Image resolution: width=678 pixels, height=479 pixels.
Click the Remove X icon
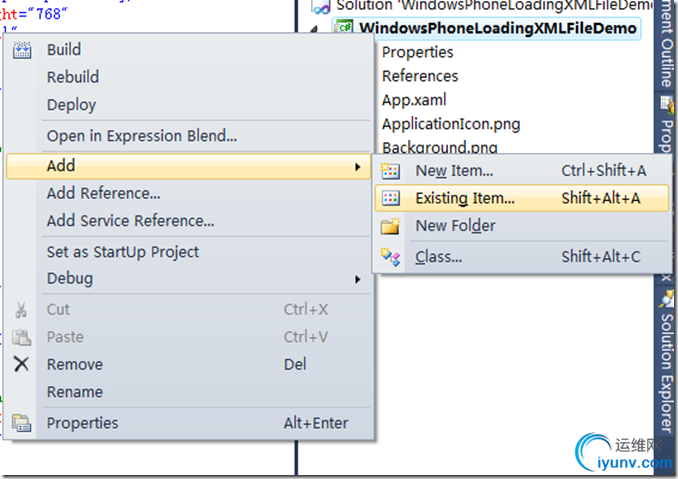click(22, 364)
